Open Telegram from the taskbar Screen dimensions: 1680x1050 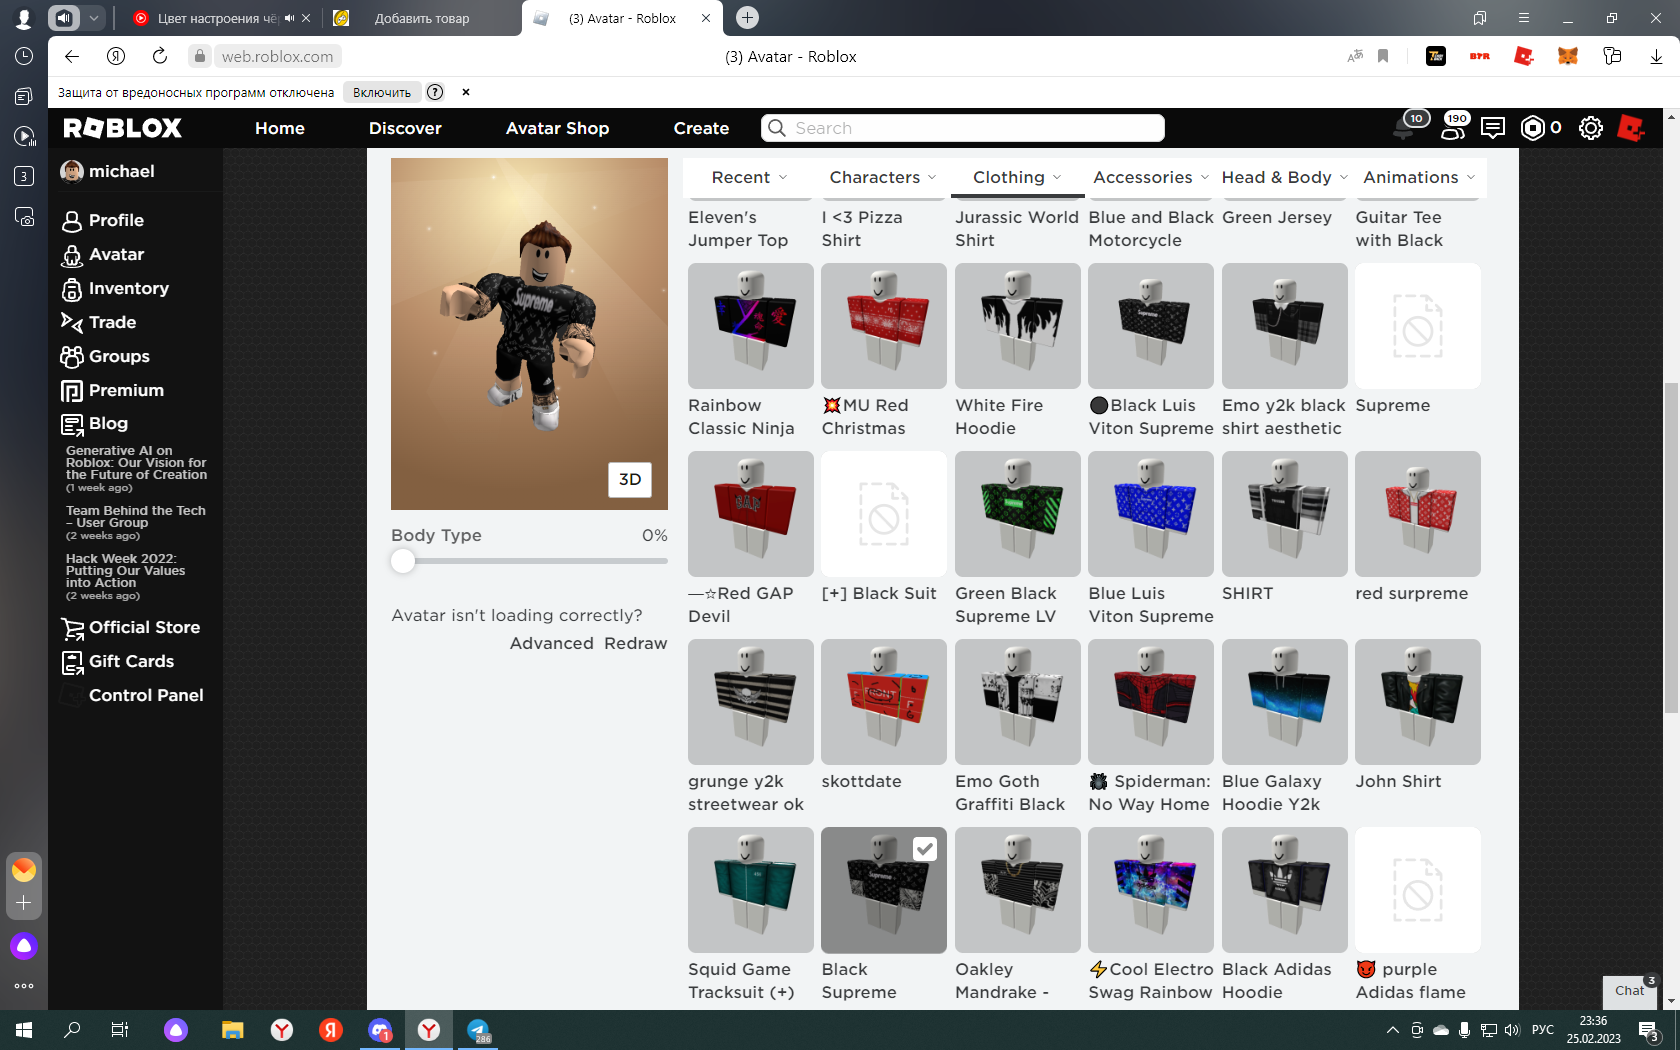pos(478,1030)
